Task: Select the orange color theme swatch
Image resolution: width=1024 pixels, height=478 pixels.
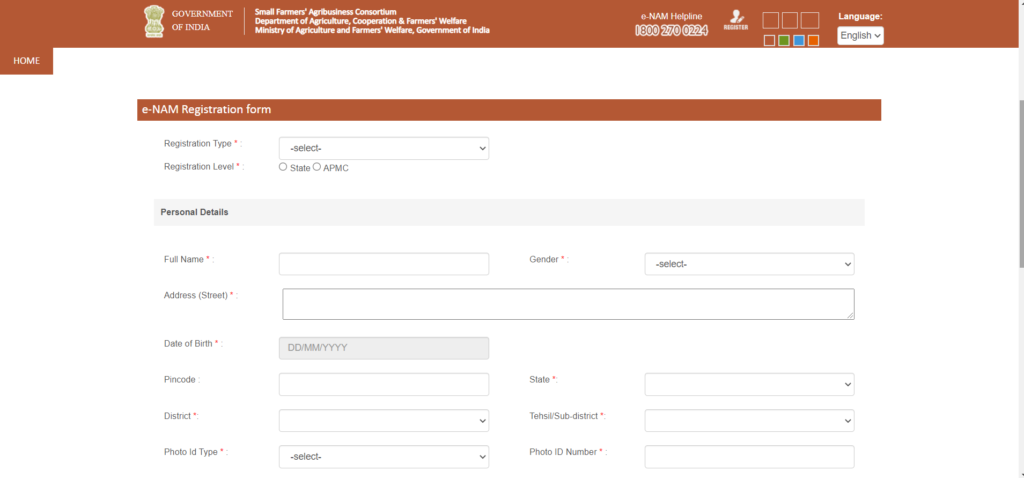Action: coord(813,40)
